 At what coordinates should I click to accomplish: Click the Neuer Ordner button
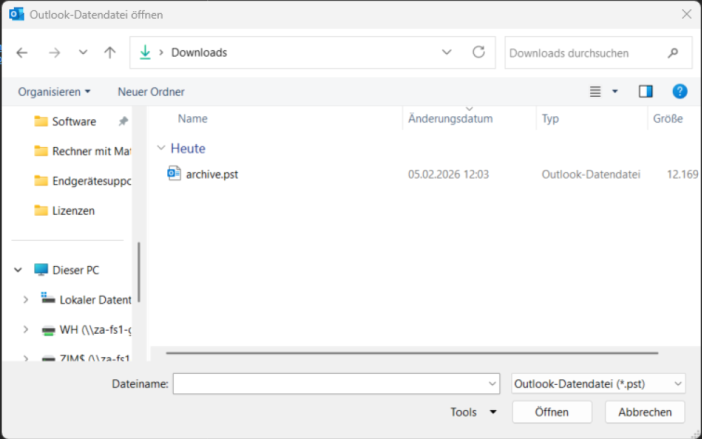click(151, 91)
